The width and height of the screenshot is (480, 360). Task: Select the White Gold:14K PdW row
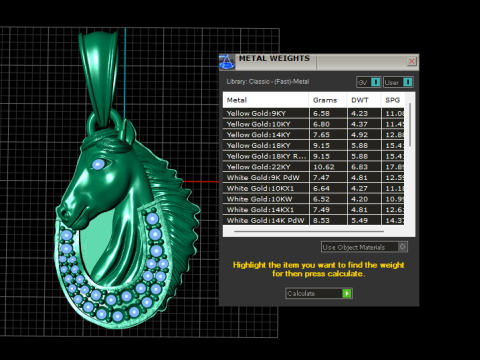[313, 220]
